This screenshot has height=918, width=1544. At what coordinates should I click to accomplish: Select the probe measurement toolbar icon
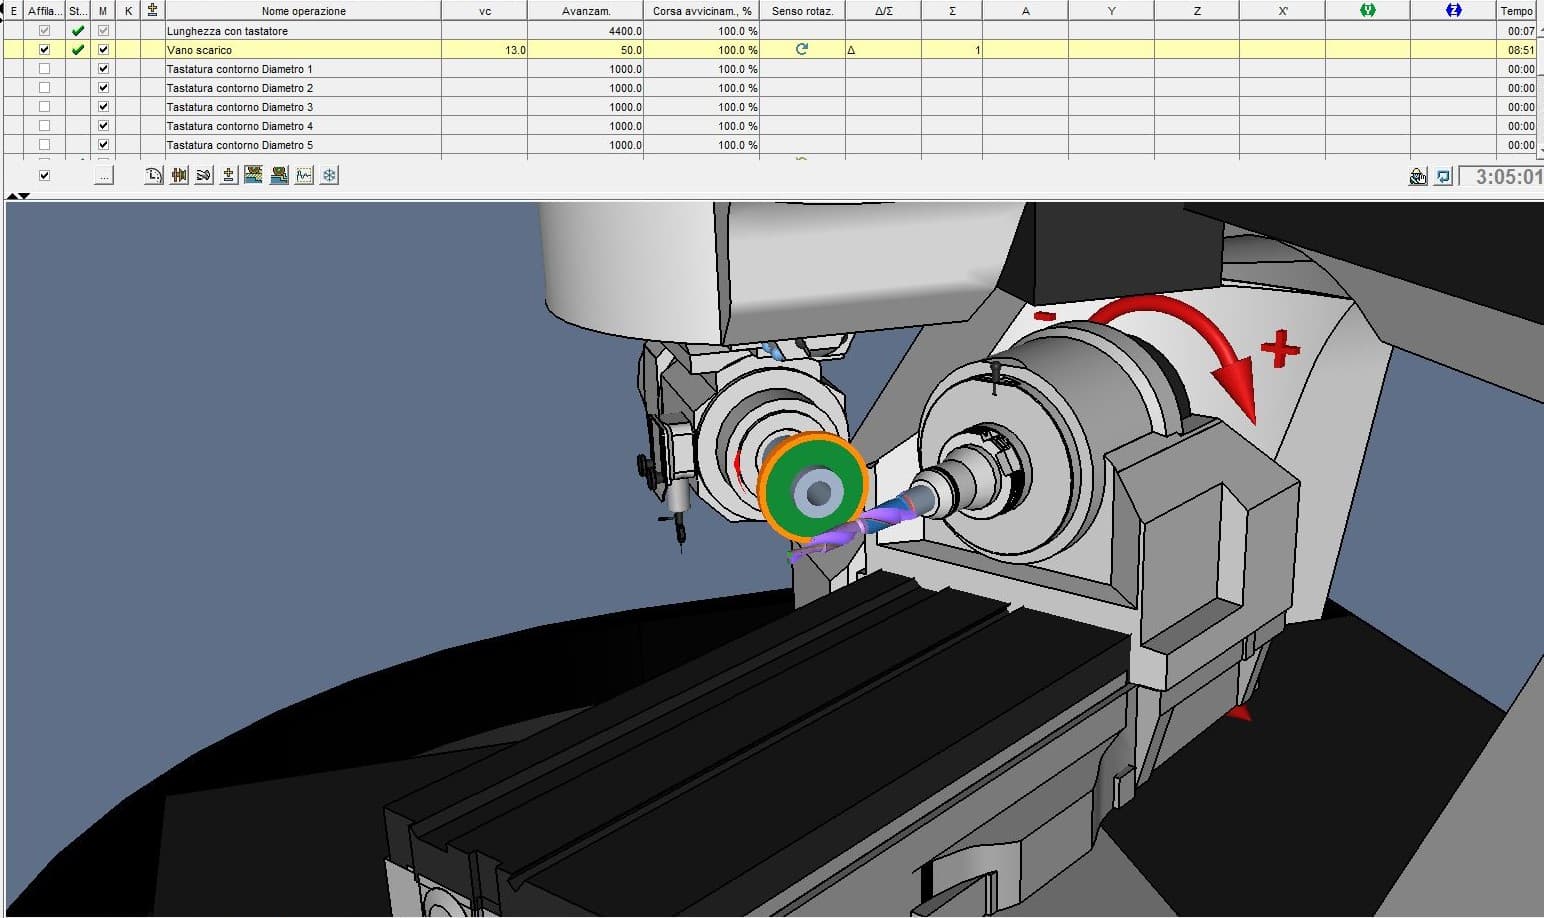point(228,175)
